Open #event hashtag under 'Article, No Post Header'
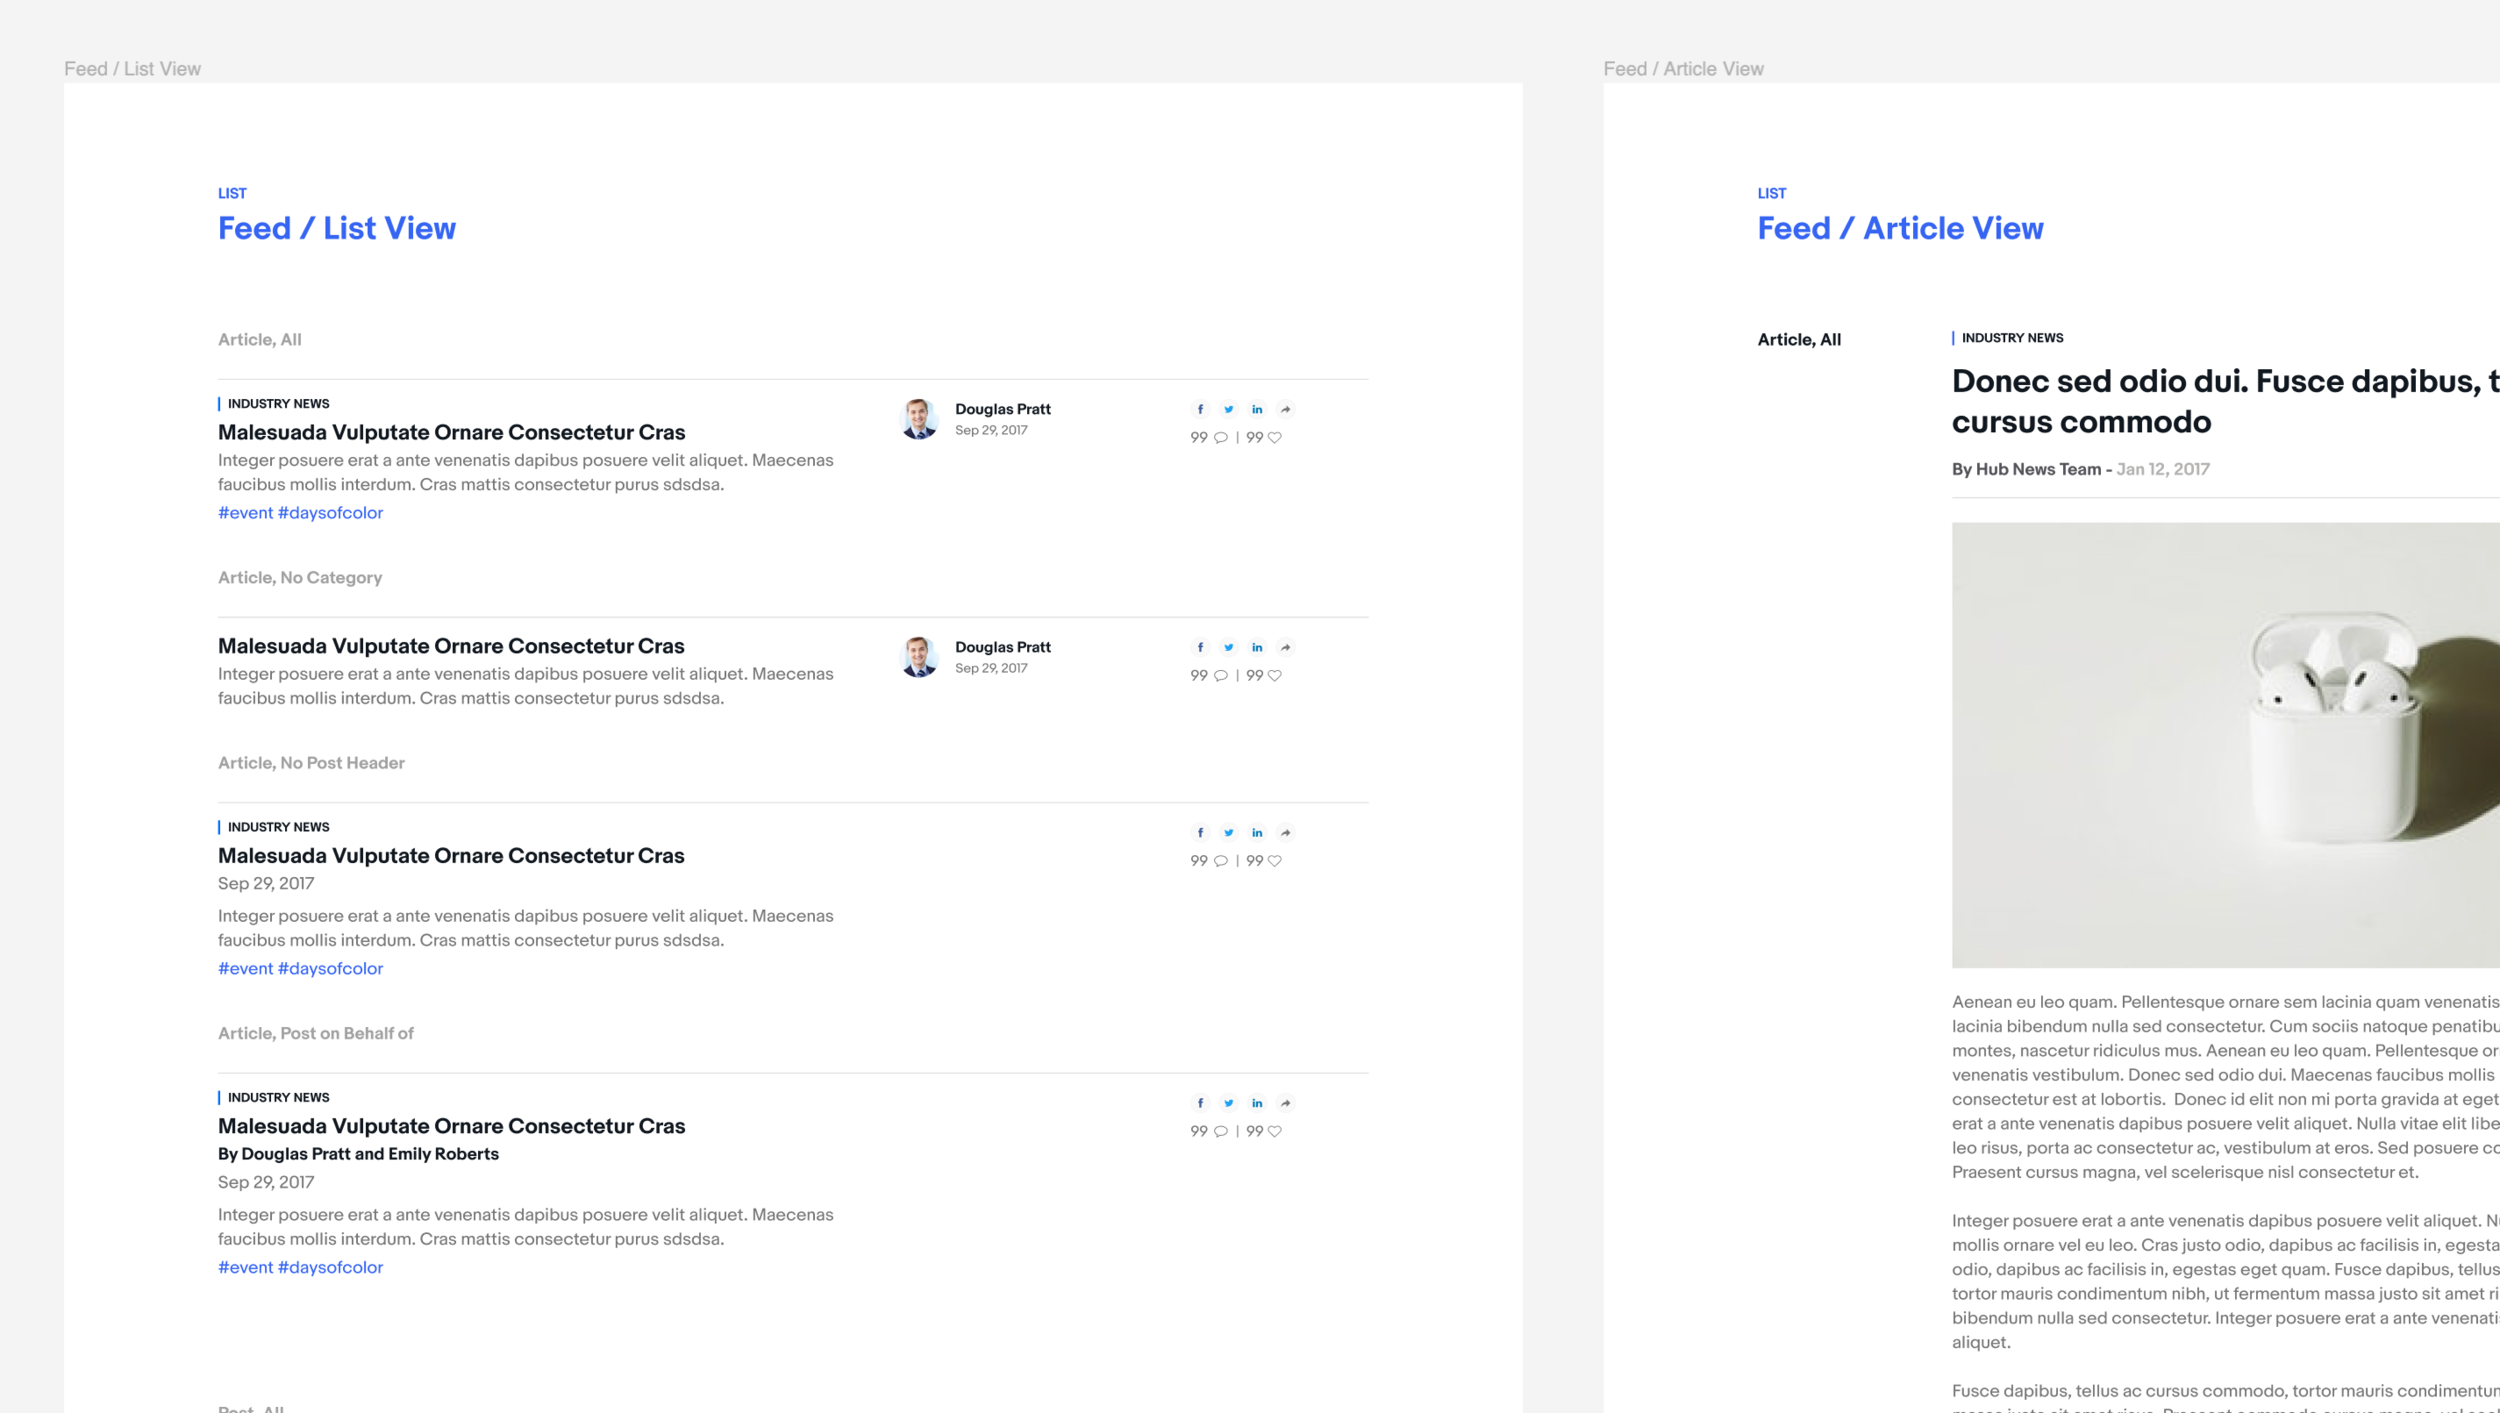The width and height of the screenshot is (2500, 1413). (x=245, y=968)
